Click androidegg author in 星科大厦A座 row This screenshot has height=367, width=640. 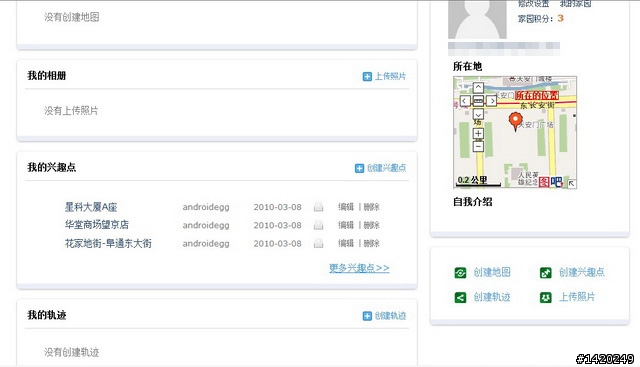[206, 207]
